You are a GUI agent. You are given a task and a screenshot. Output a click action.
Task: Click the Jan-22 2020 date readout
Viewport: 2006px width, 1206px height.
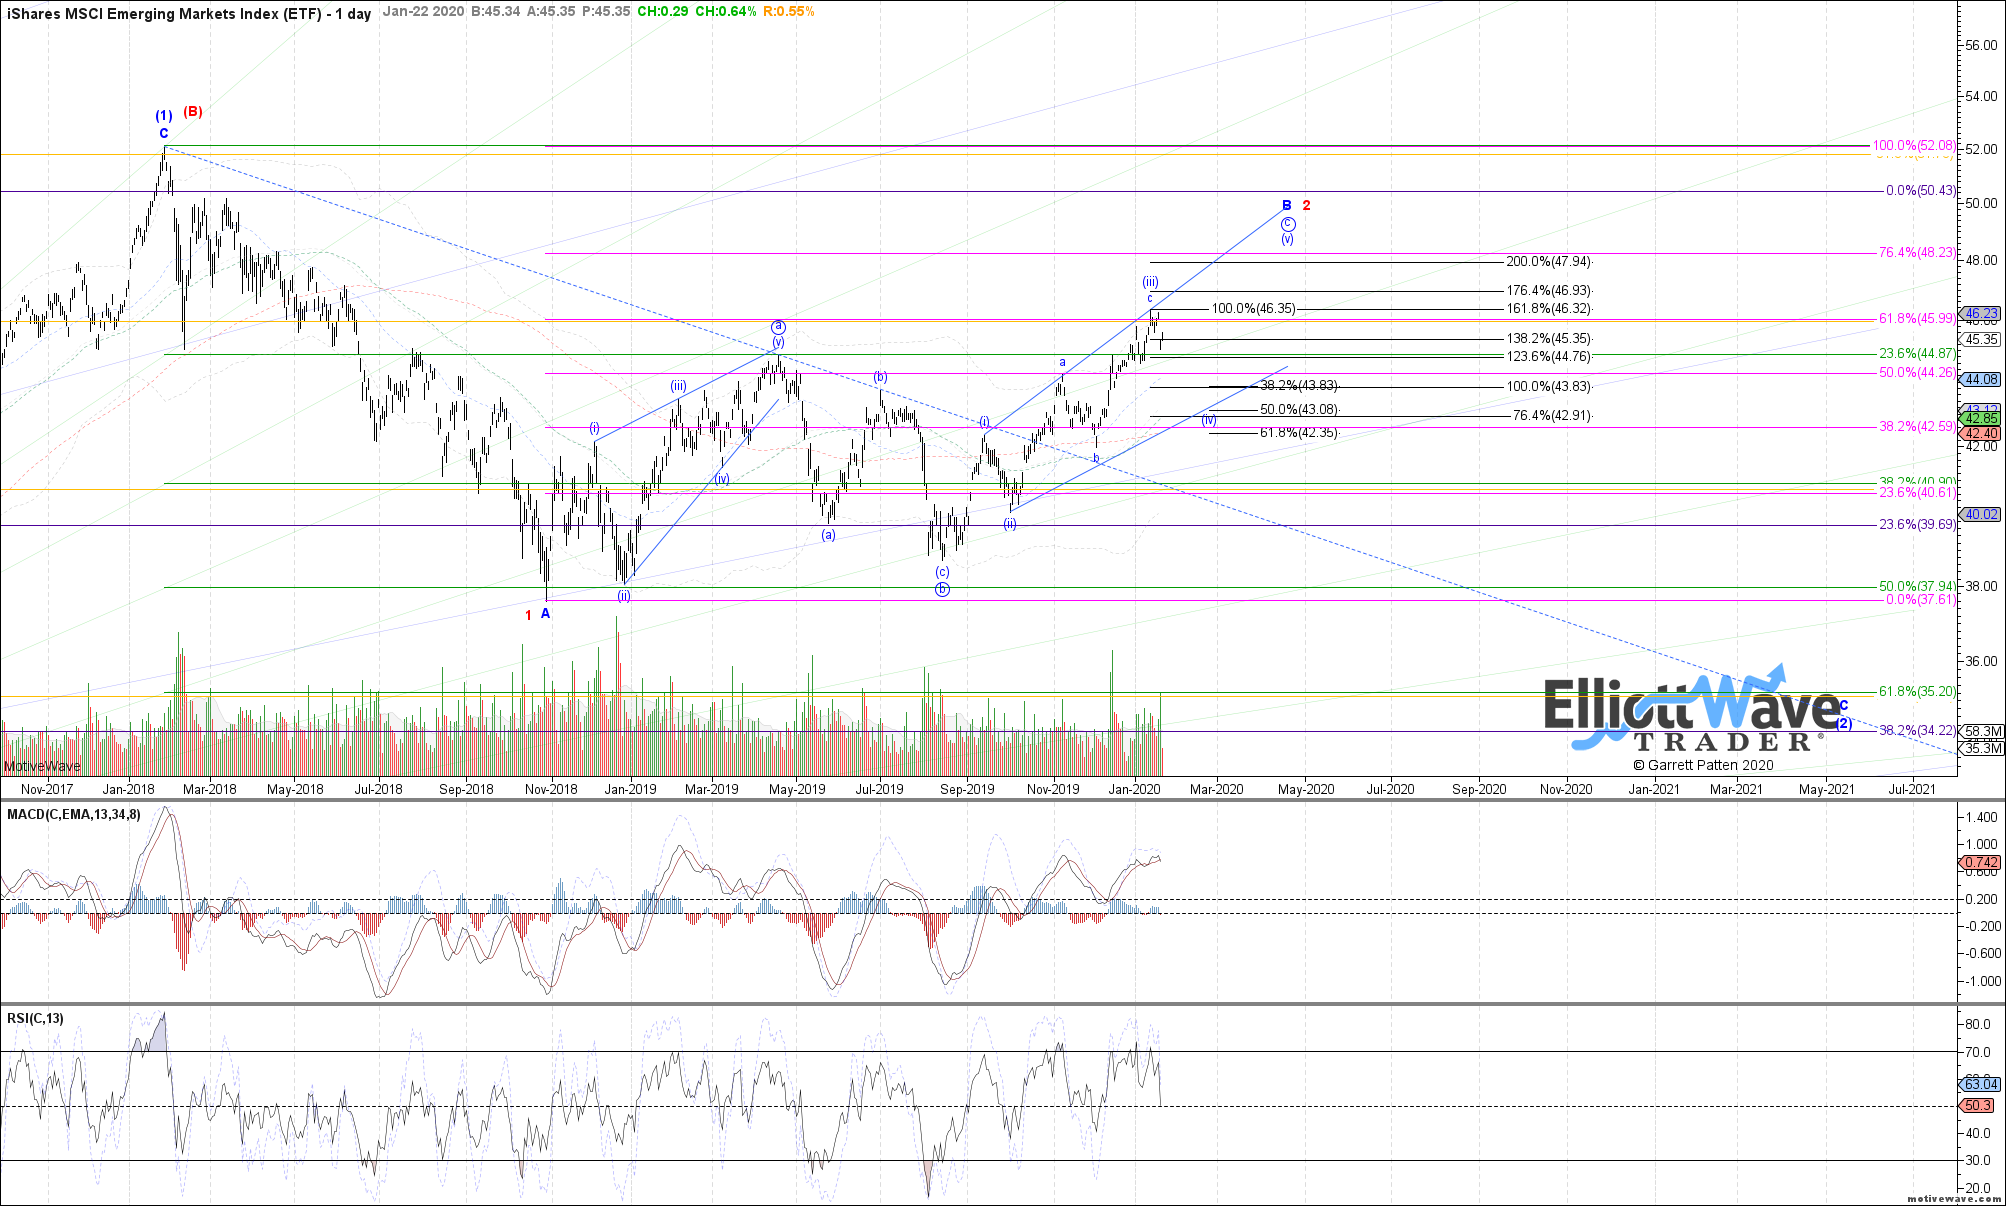point(424,12)
